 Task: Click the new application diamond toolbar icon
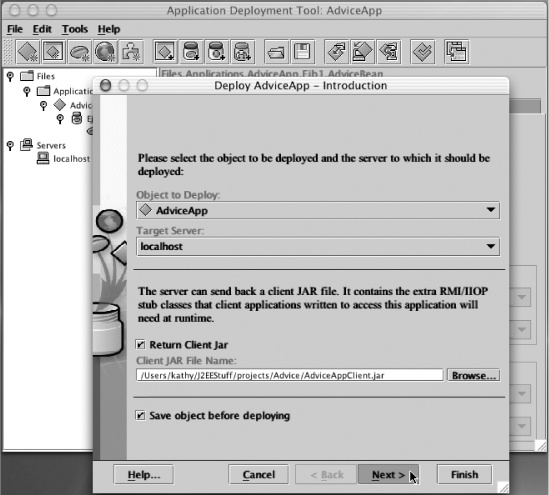point(28,52)
